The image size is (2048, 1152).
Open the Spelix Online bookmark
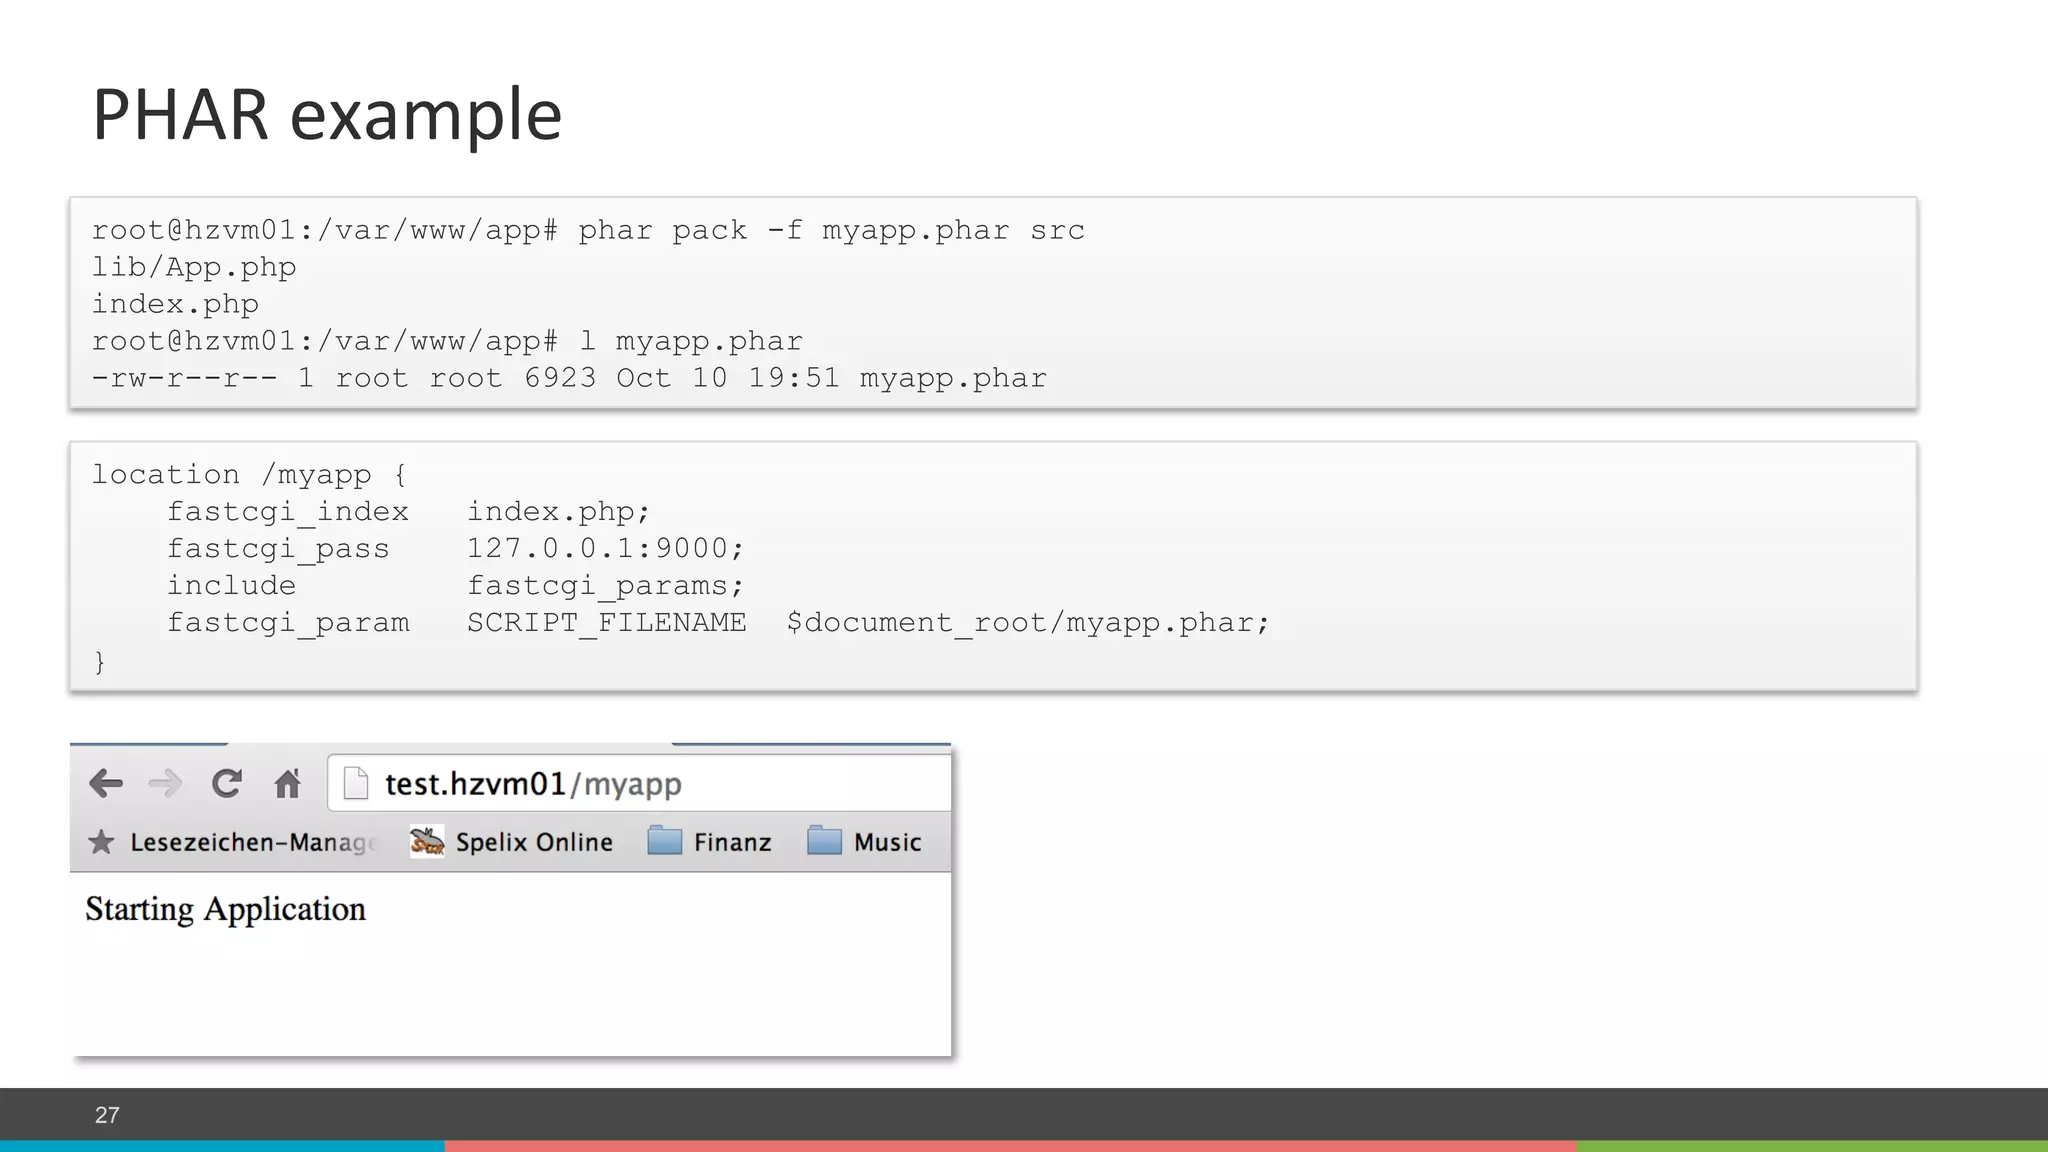511,842
